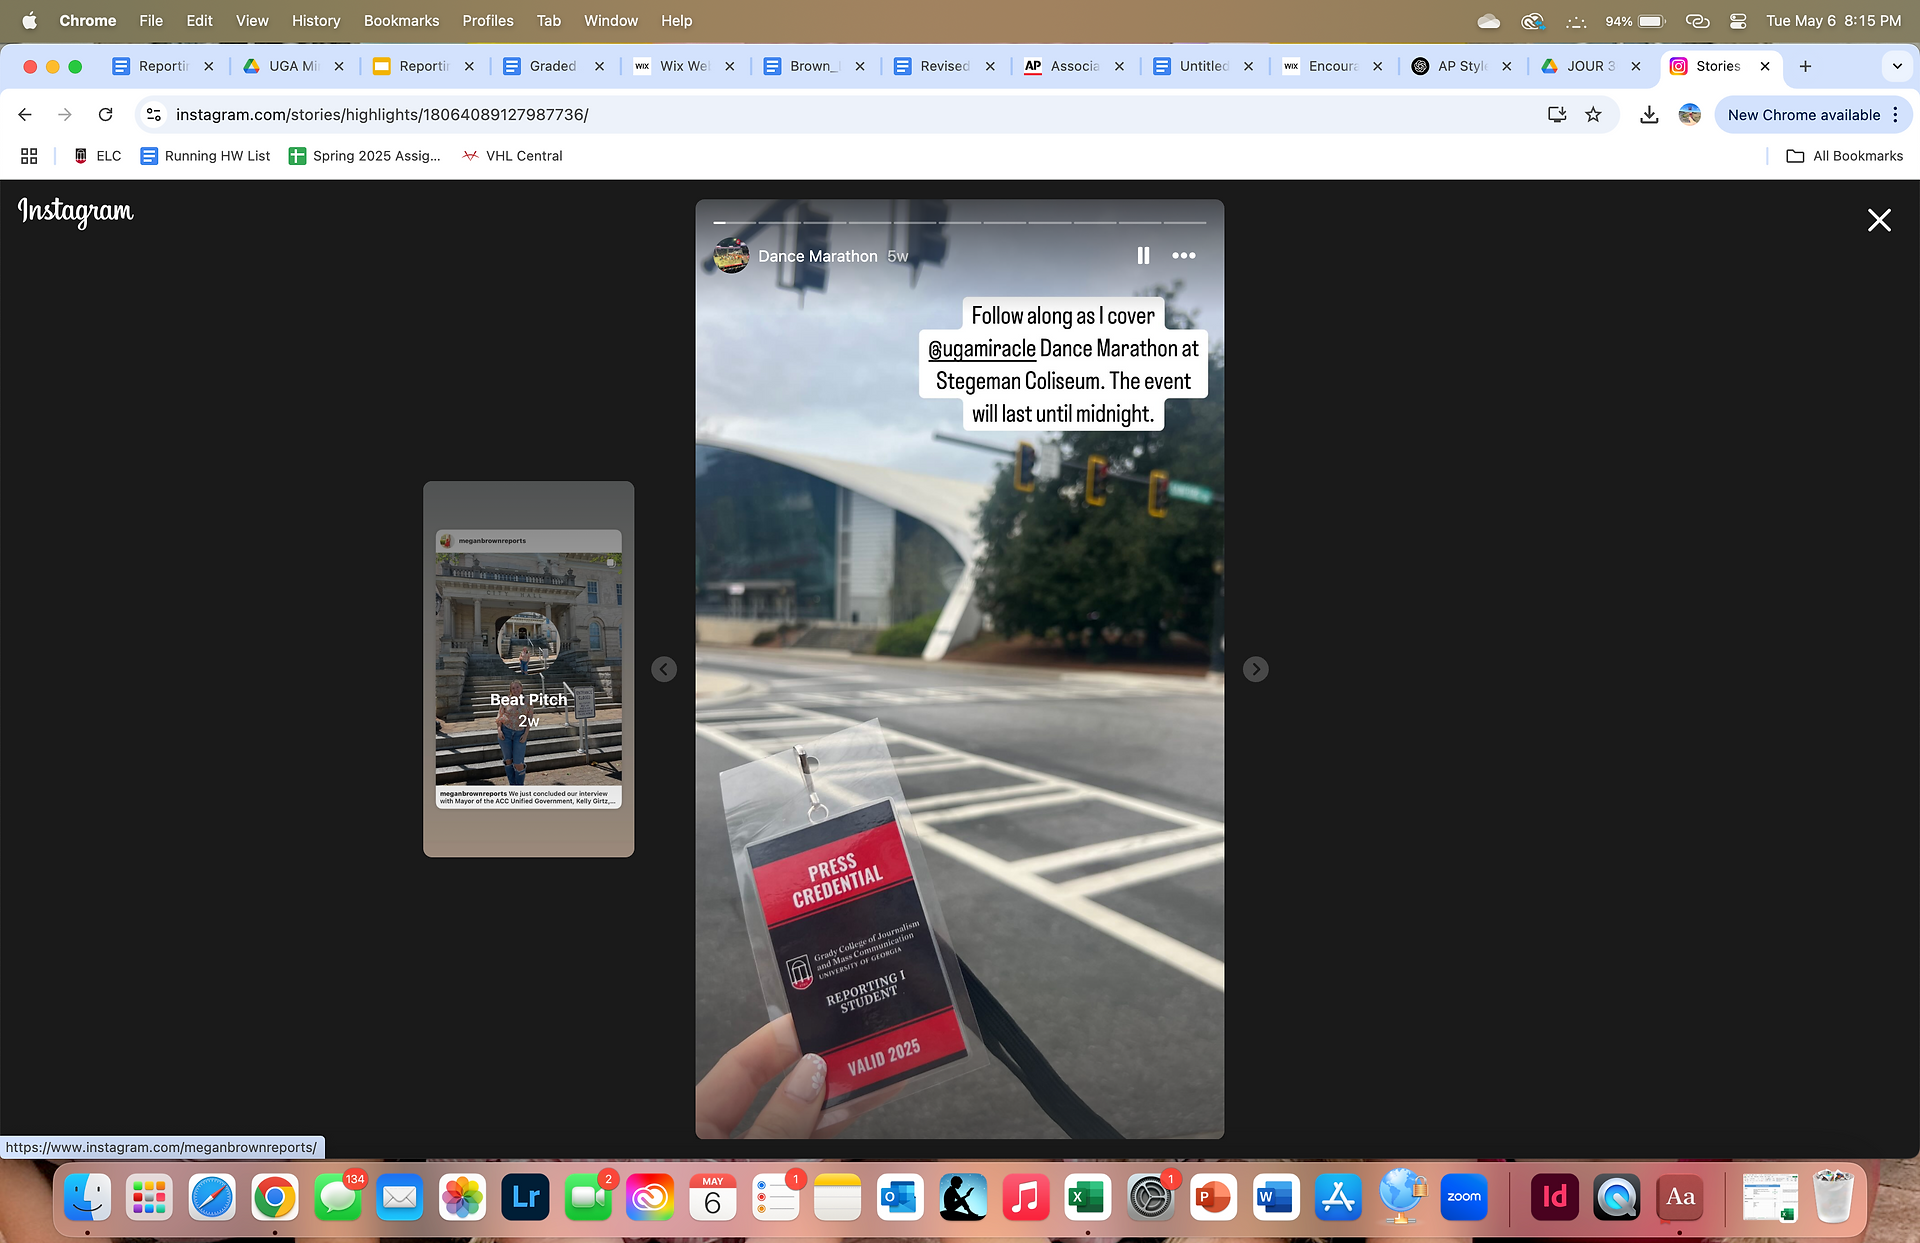Open the Dance Marathon profile picture
Viewport: 1920px width, 1243px height.
(x=732, y=256)
